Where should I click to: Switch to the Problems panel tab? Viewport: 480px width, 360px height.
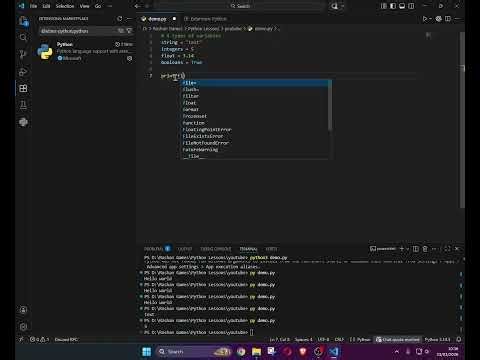[157, 249]
